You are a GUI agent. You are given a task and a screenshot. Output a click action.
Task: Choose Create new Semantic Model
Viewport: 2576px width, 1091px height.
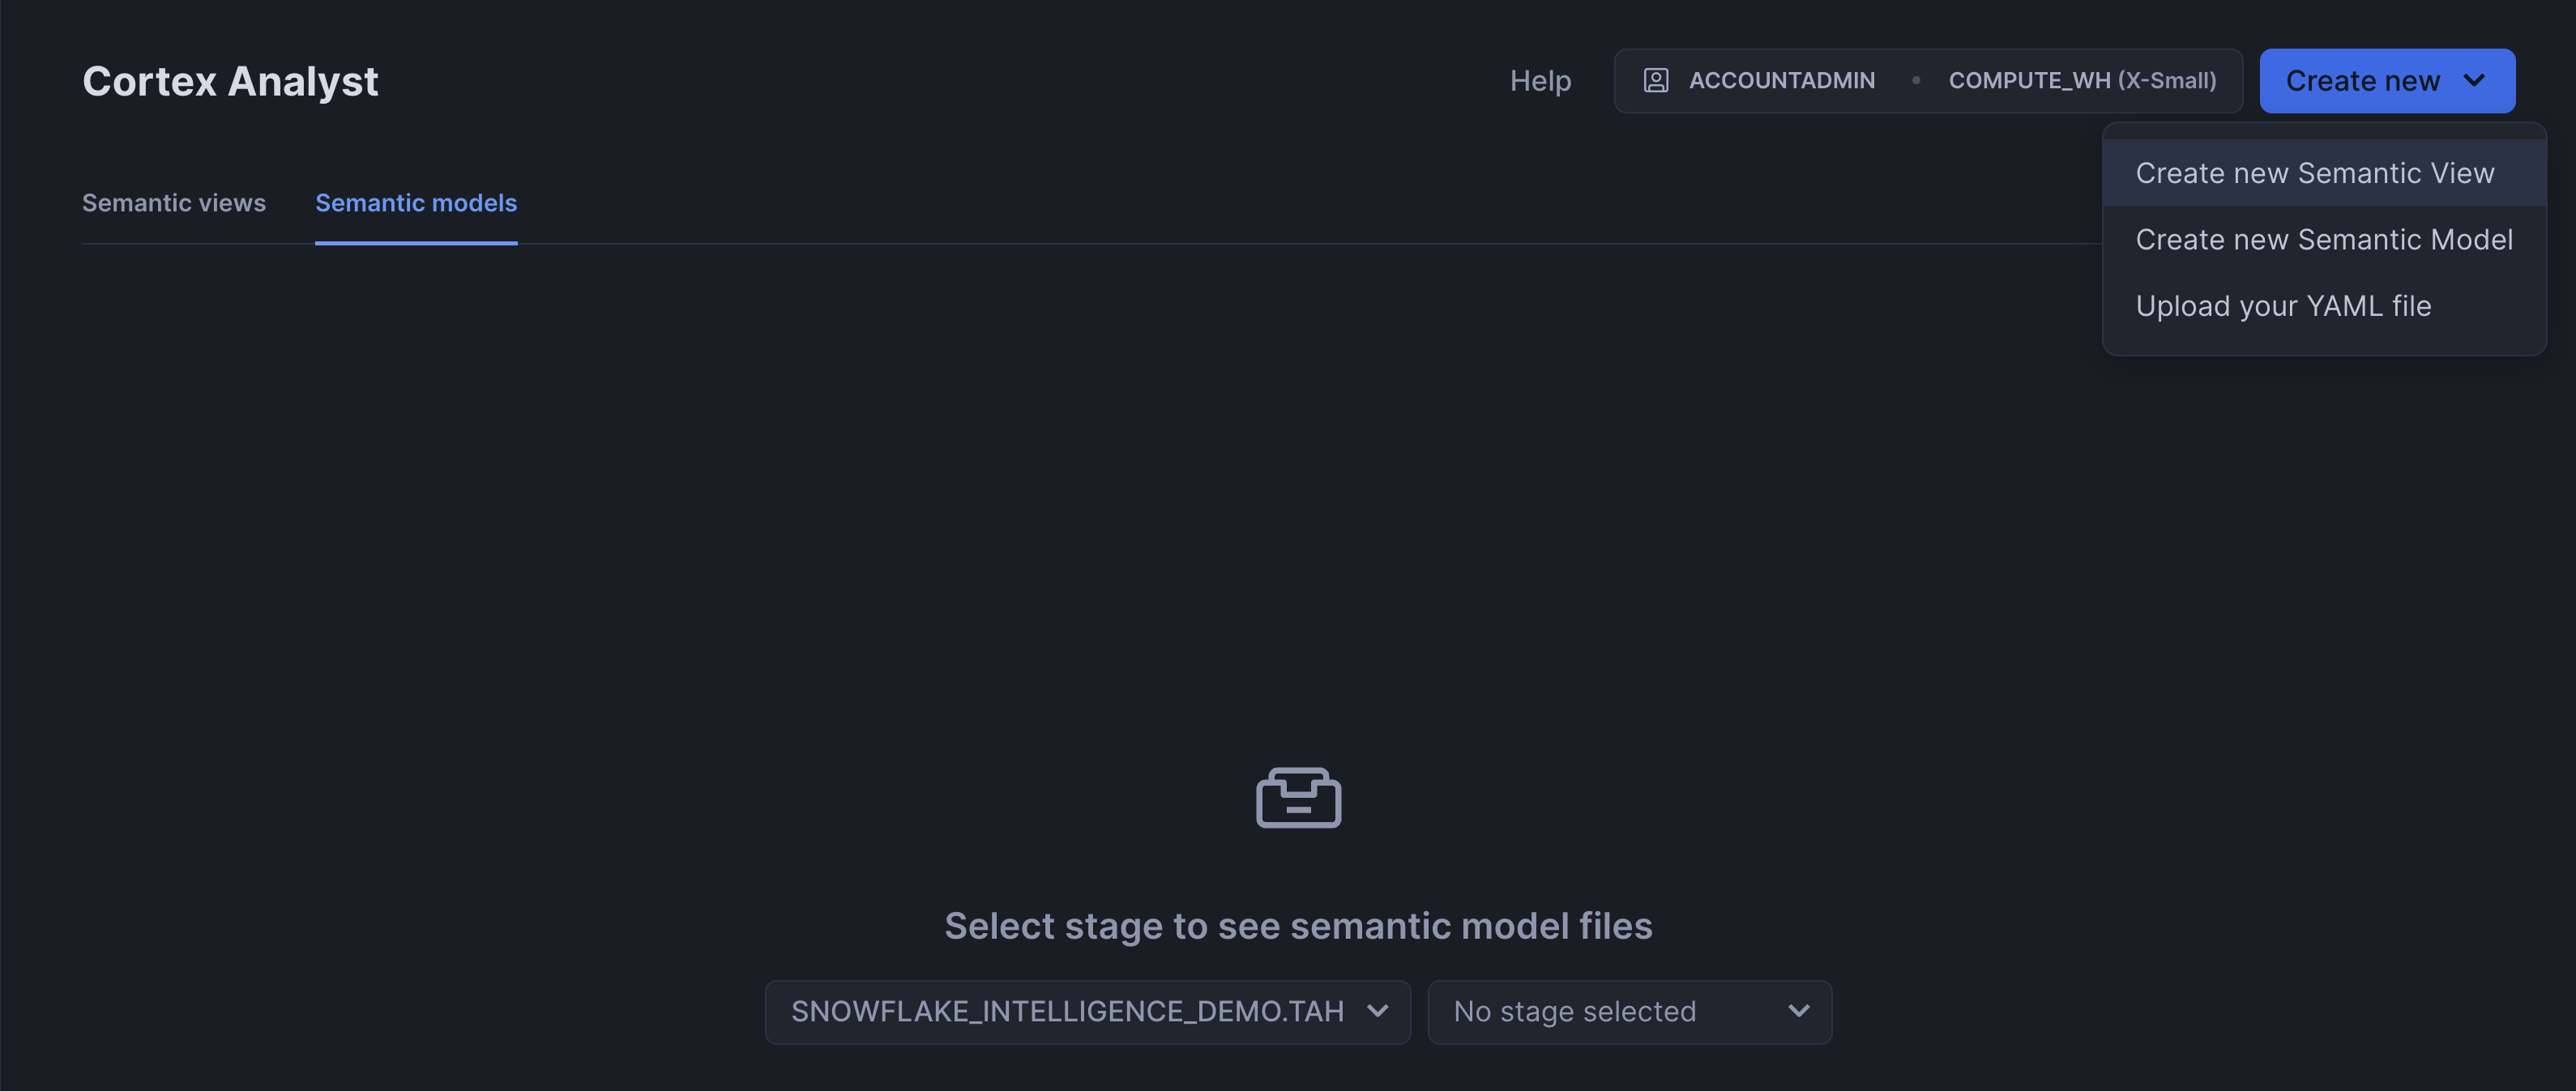[2323, 240]
